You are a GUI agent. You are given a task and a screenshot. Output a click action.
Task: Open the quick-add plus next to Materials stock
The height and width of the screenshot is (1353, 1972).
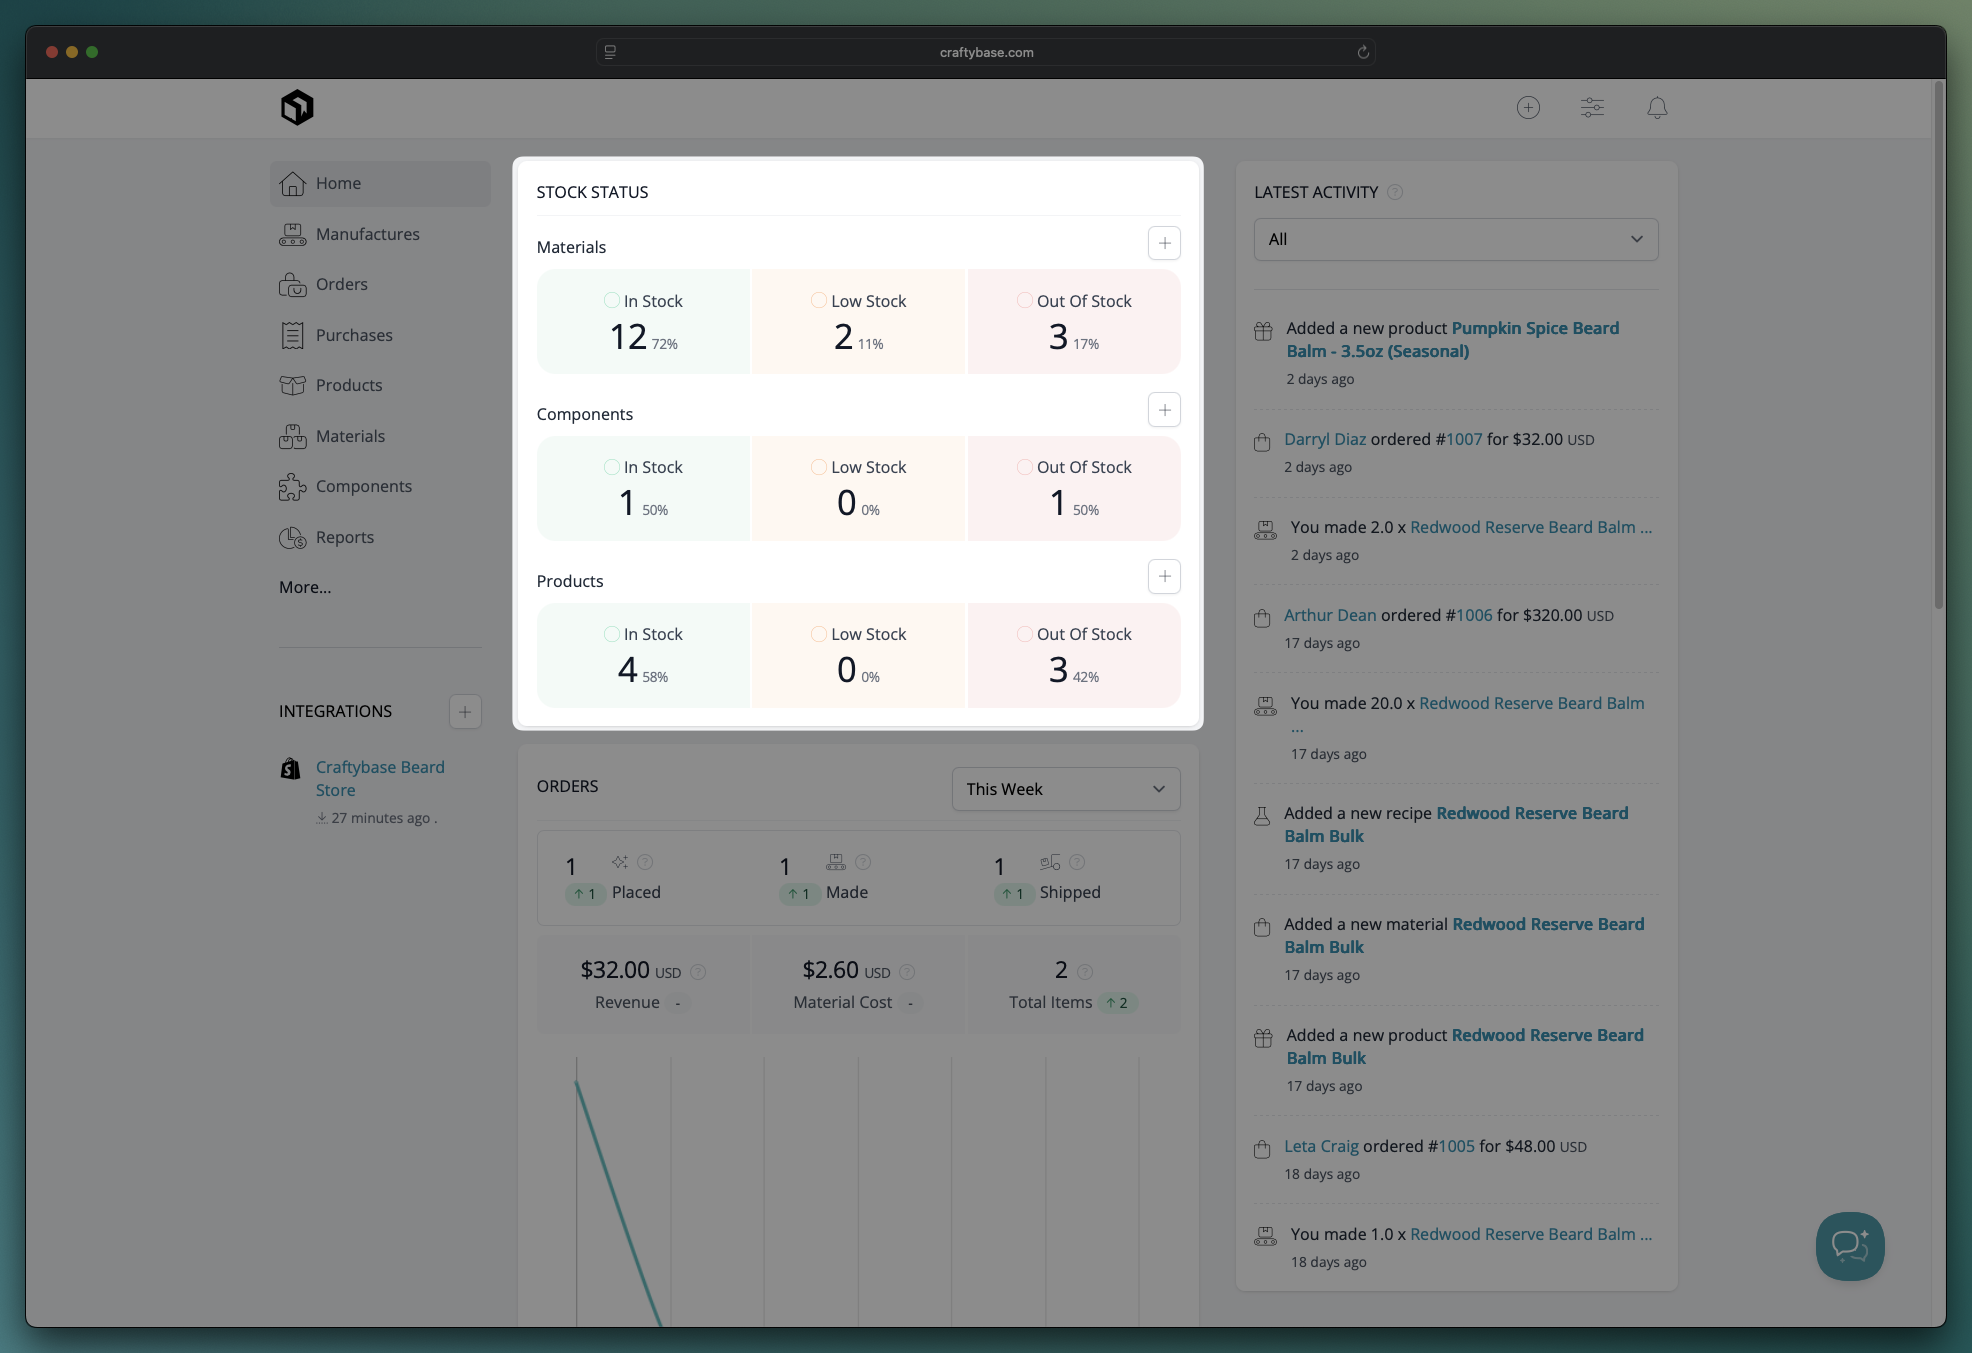point(1163,243)
